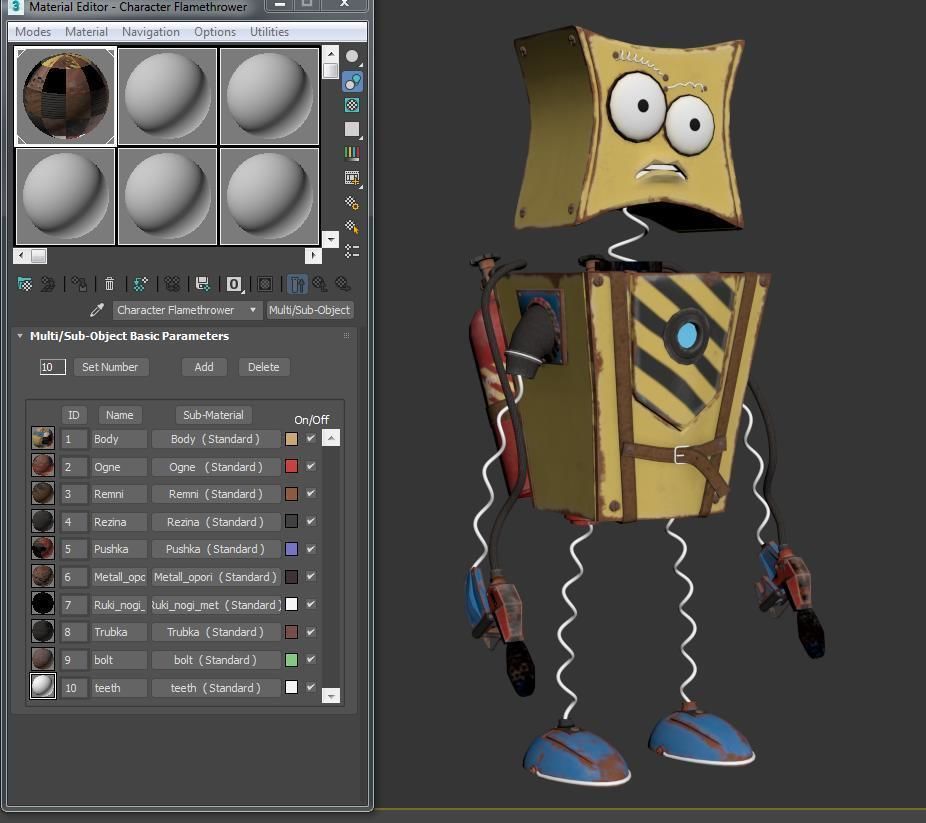Click the Make Unique icon
This screenshot has width=926, height=823.
[172, 285]
